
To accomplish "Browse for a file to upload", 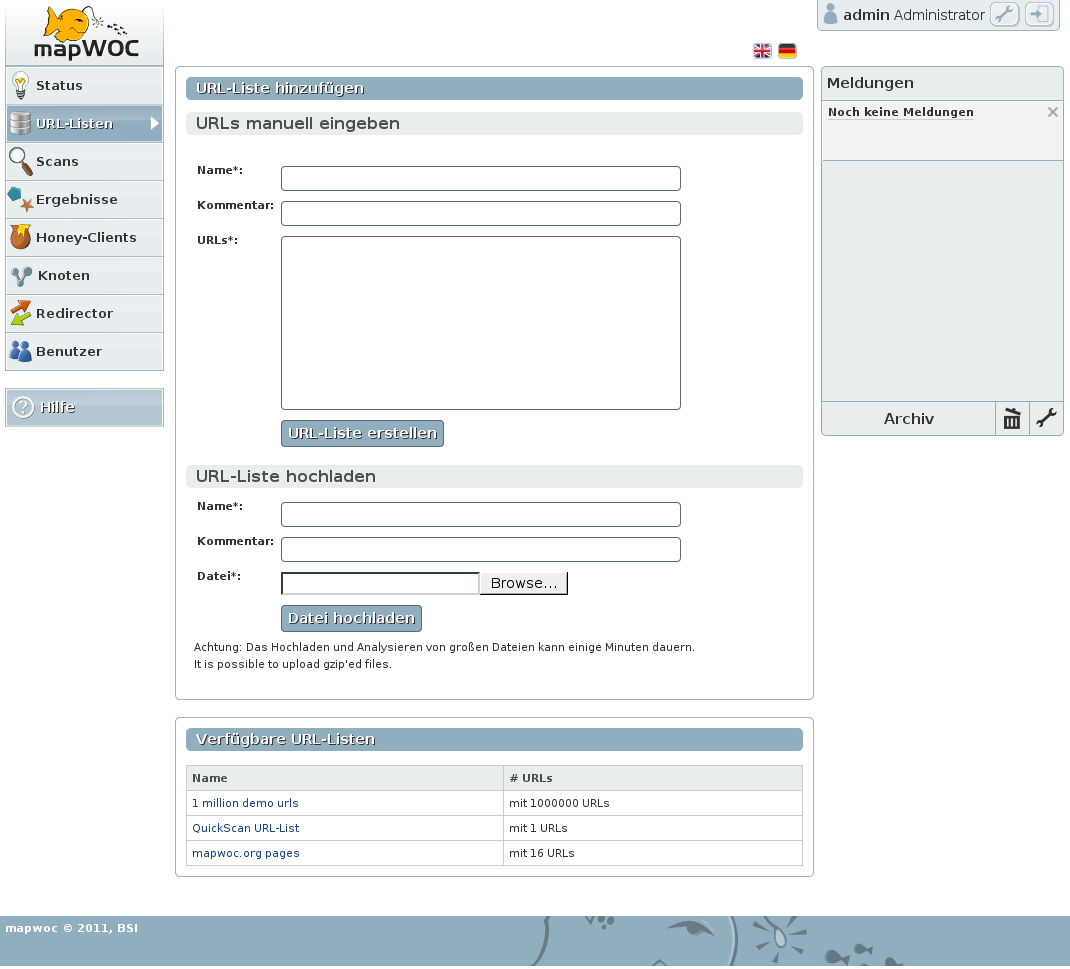I will [523, 583].
